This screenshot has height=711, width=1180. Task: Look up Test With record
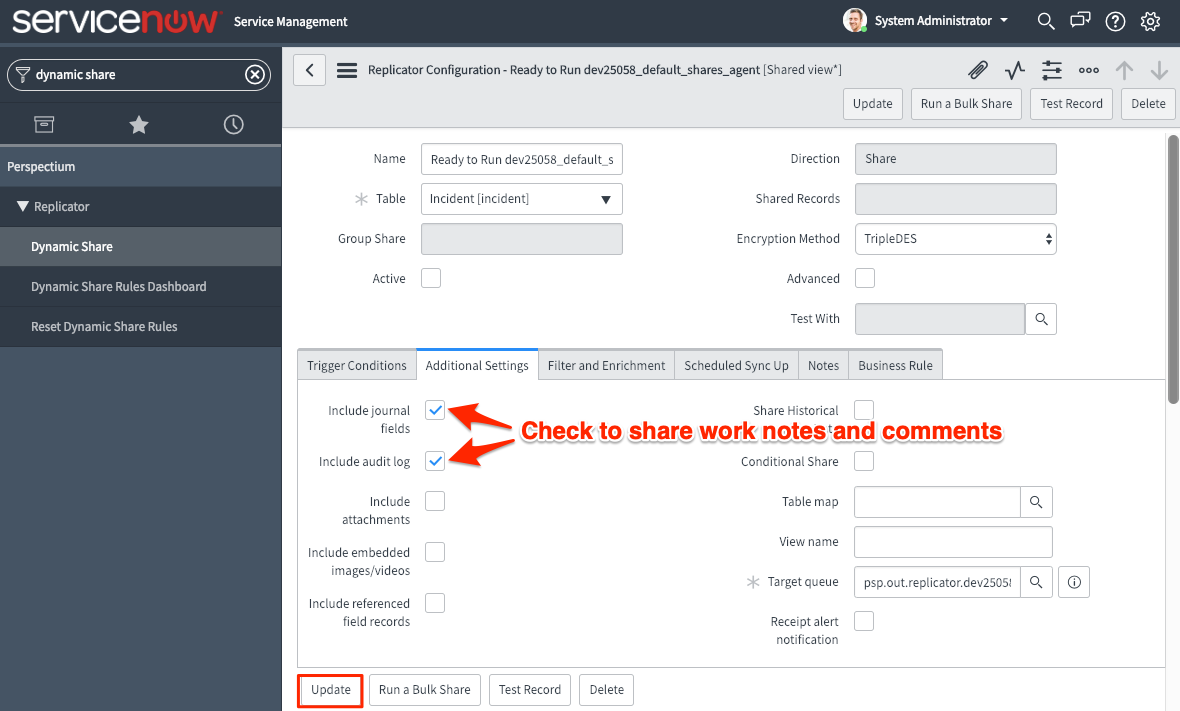[1041, 319]
